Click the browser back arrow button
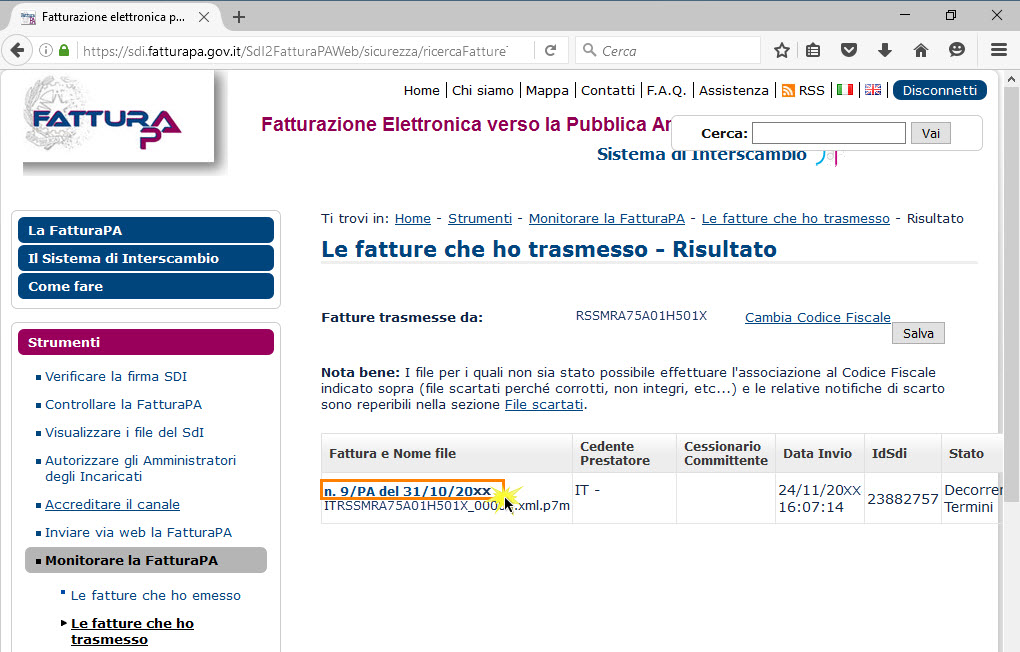Viewport: 1020px width, 652px height. [x=18, y=50]
